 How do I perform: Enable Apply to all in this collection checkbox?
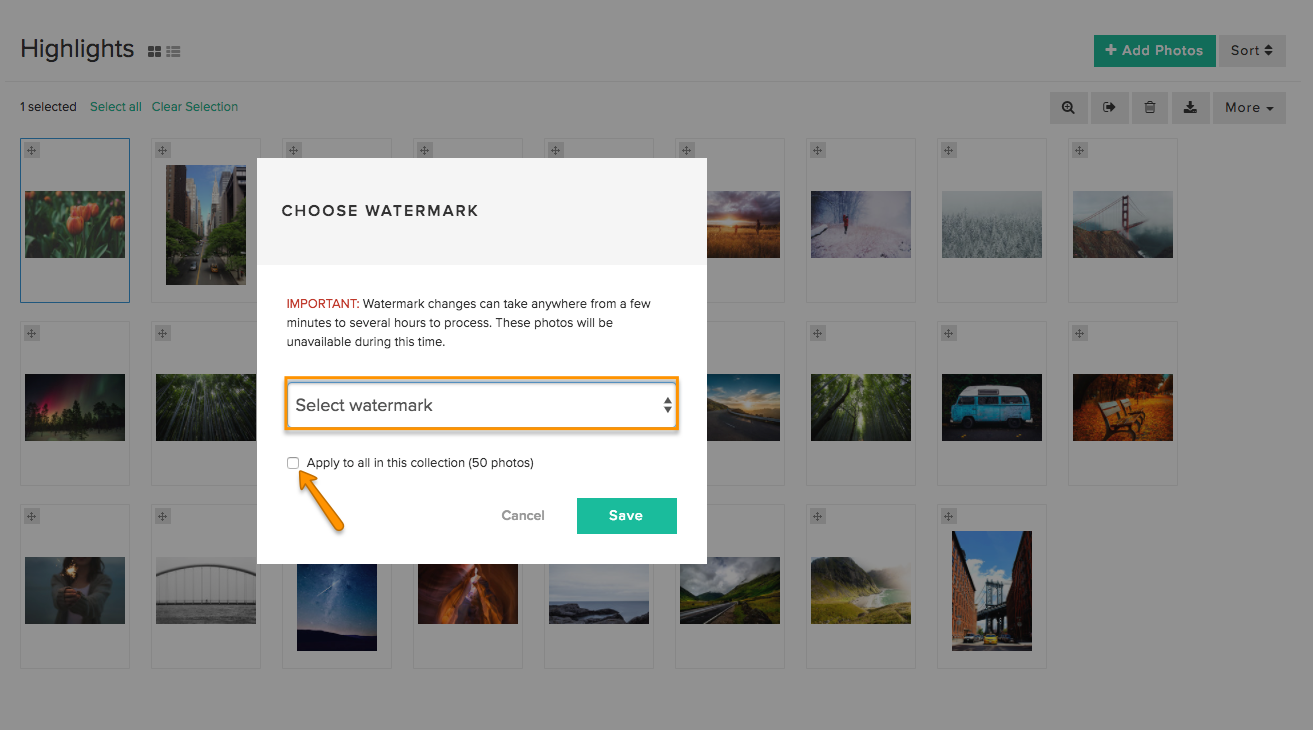tap(293, 462)
